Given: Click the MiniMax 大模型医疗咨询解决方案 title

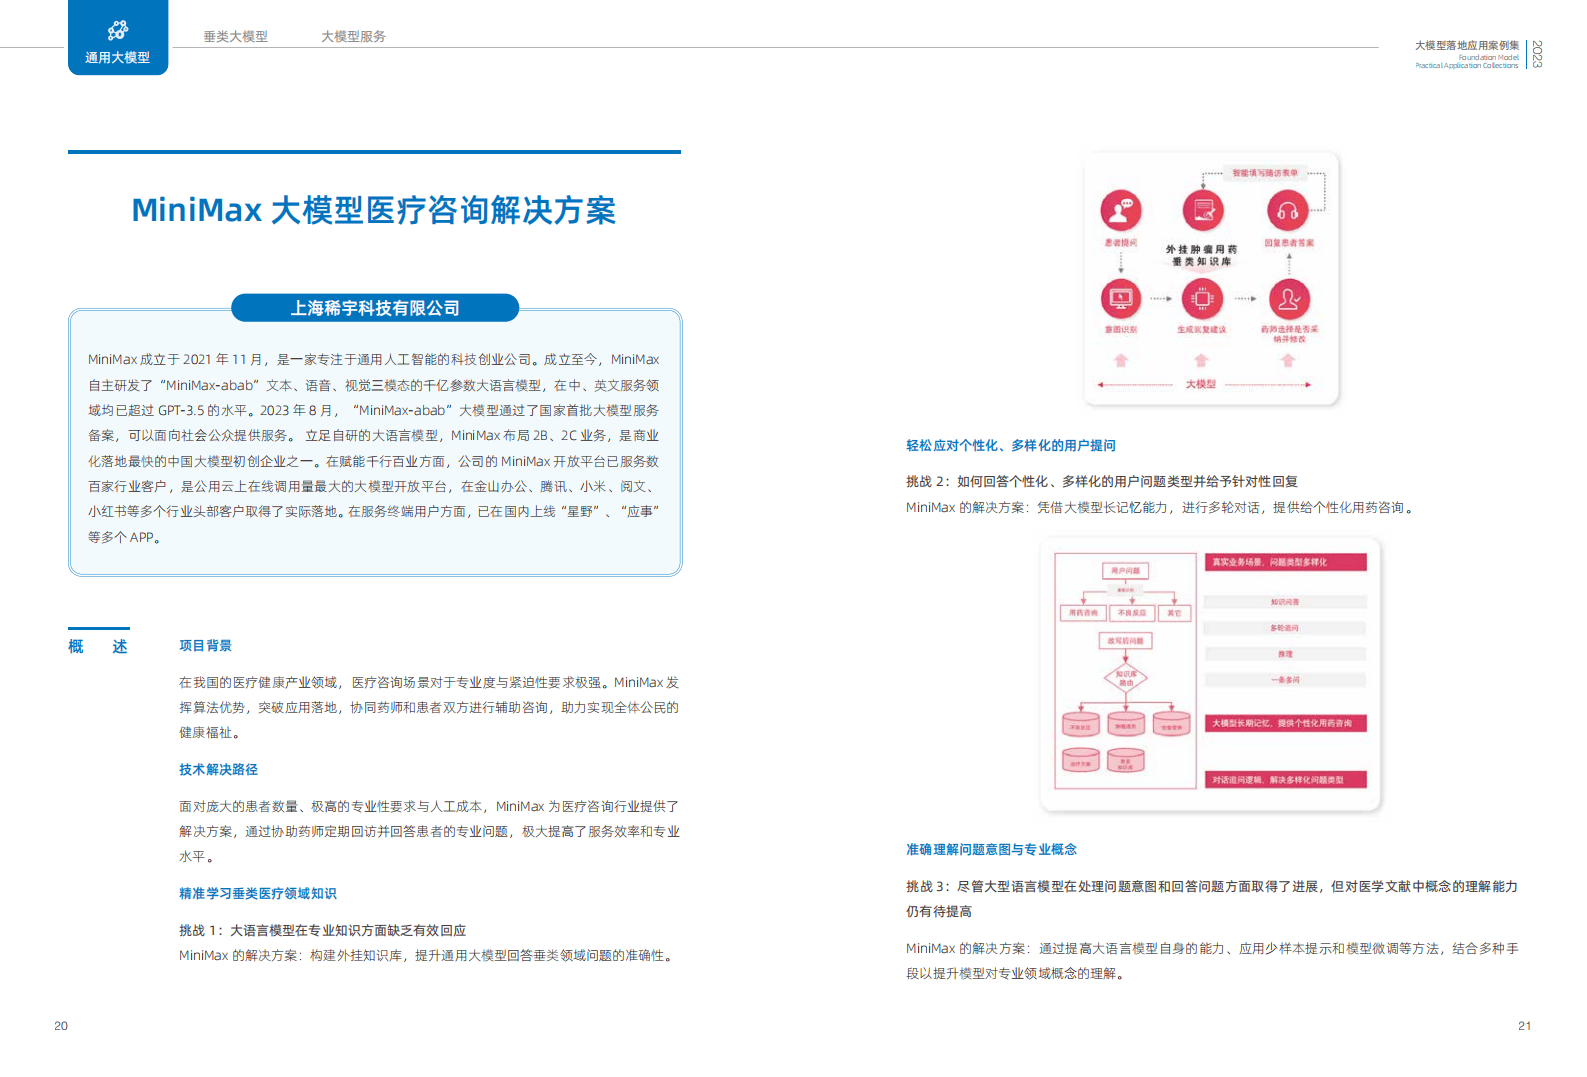Looking at the screenshot, I should point(374,210).
